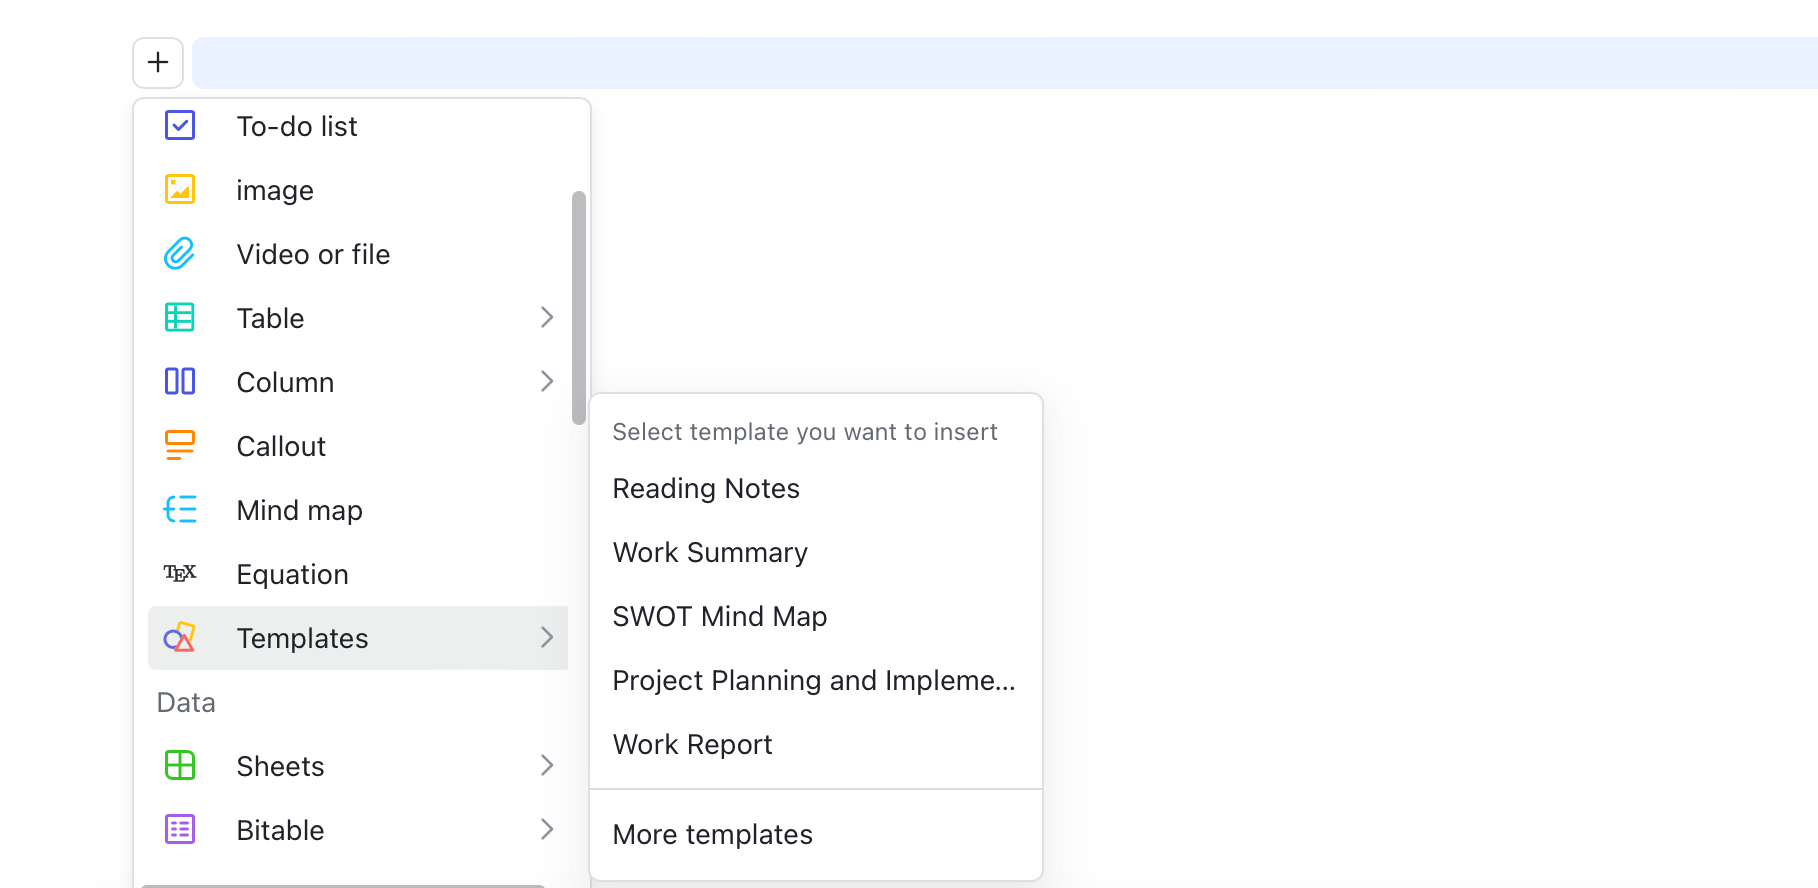Open the Bitable submenu arrow
Screen dimensions: 1818x888
[x=546, y=829]
